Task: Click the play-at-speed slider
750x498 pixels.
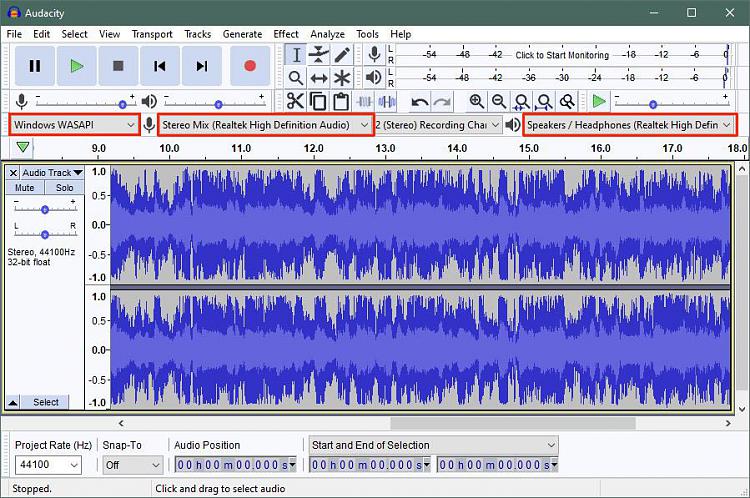Action: pyautogui.click(x=672, y=103)
